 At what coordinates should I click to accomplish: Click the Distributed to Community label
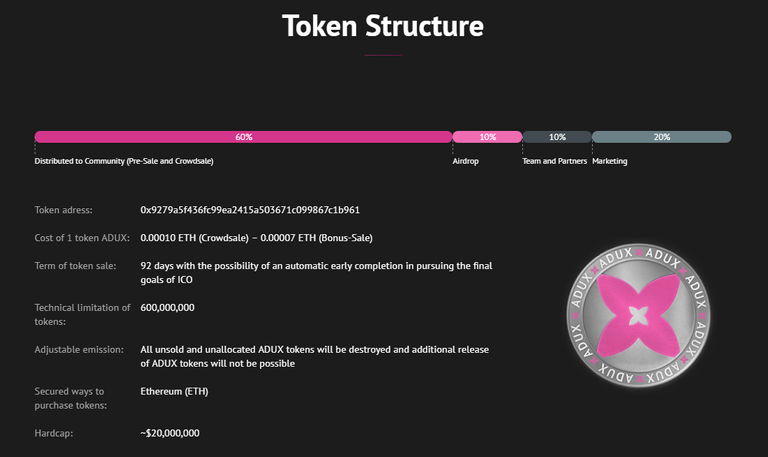point(124,161)
